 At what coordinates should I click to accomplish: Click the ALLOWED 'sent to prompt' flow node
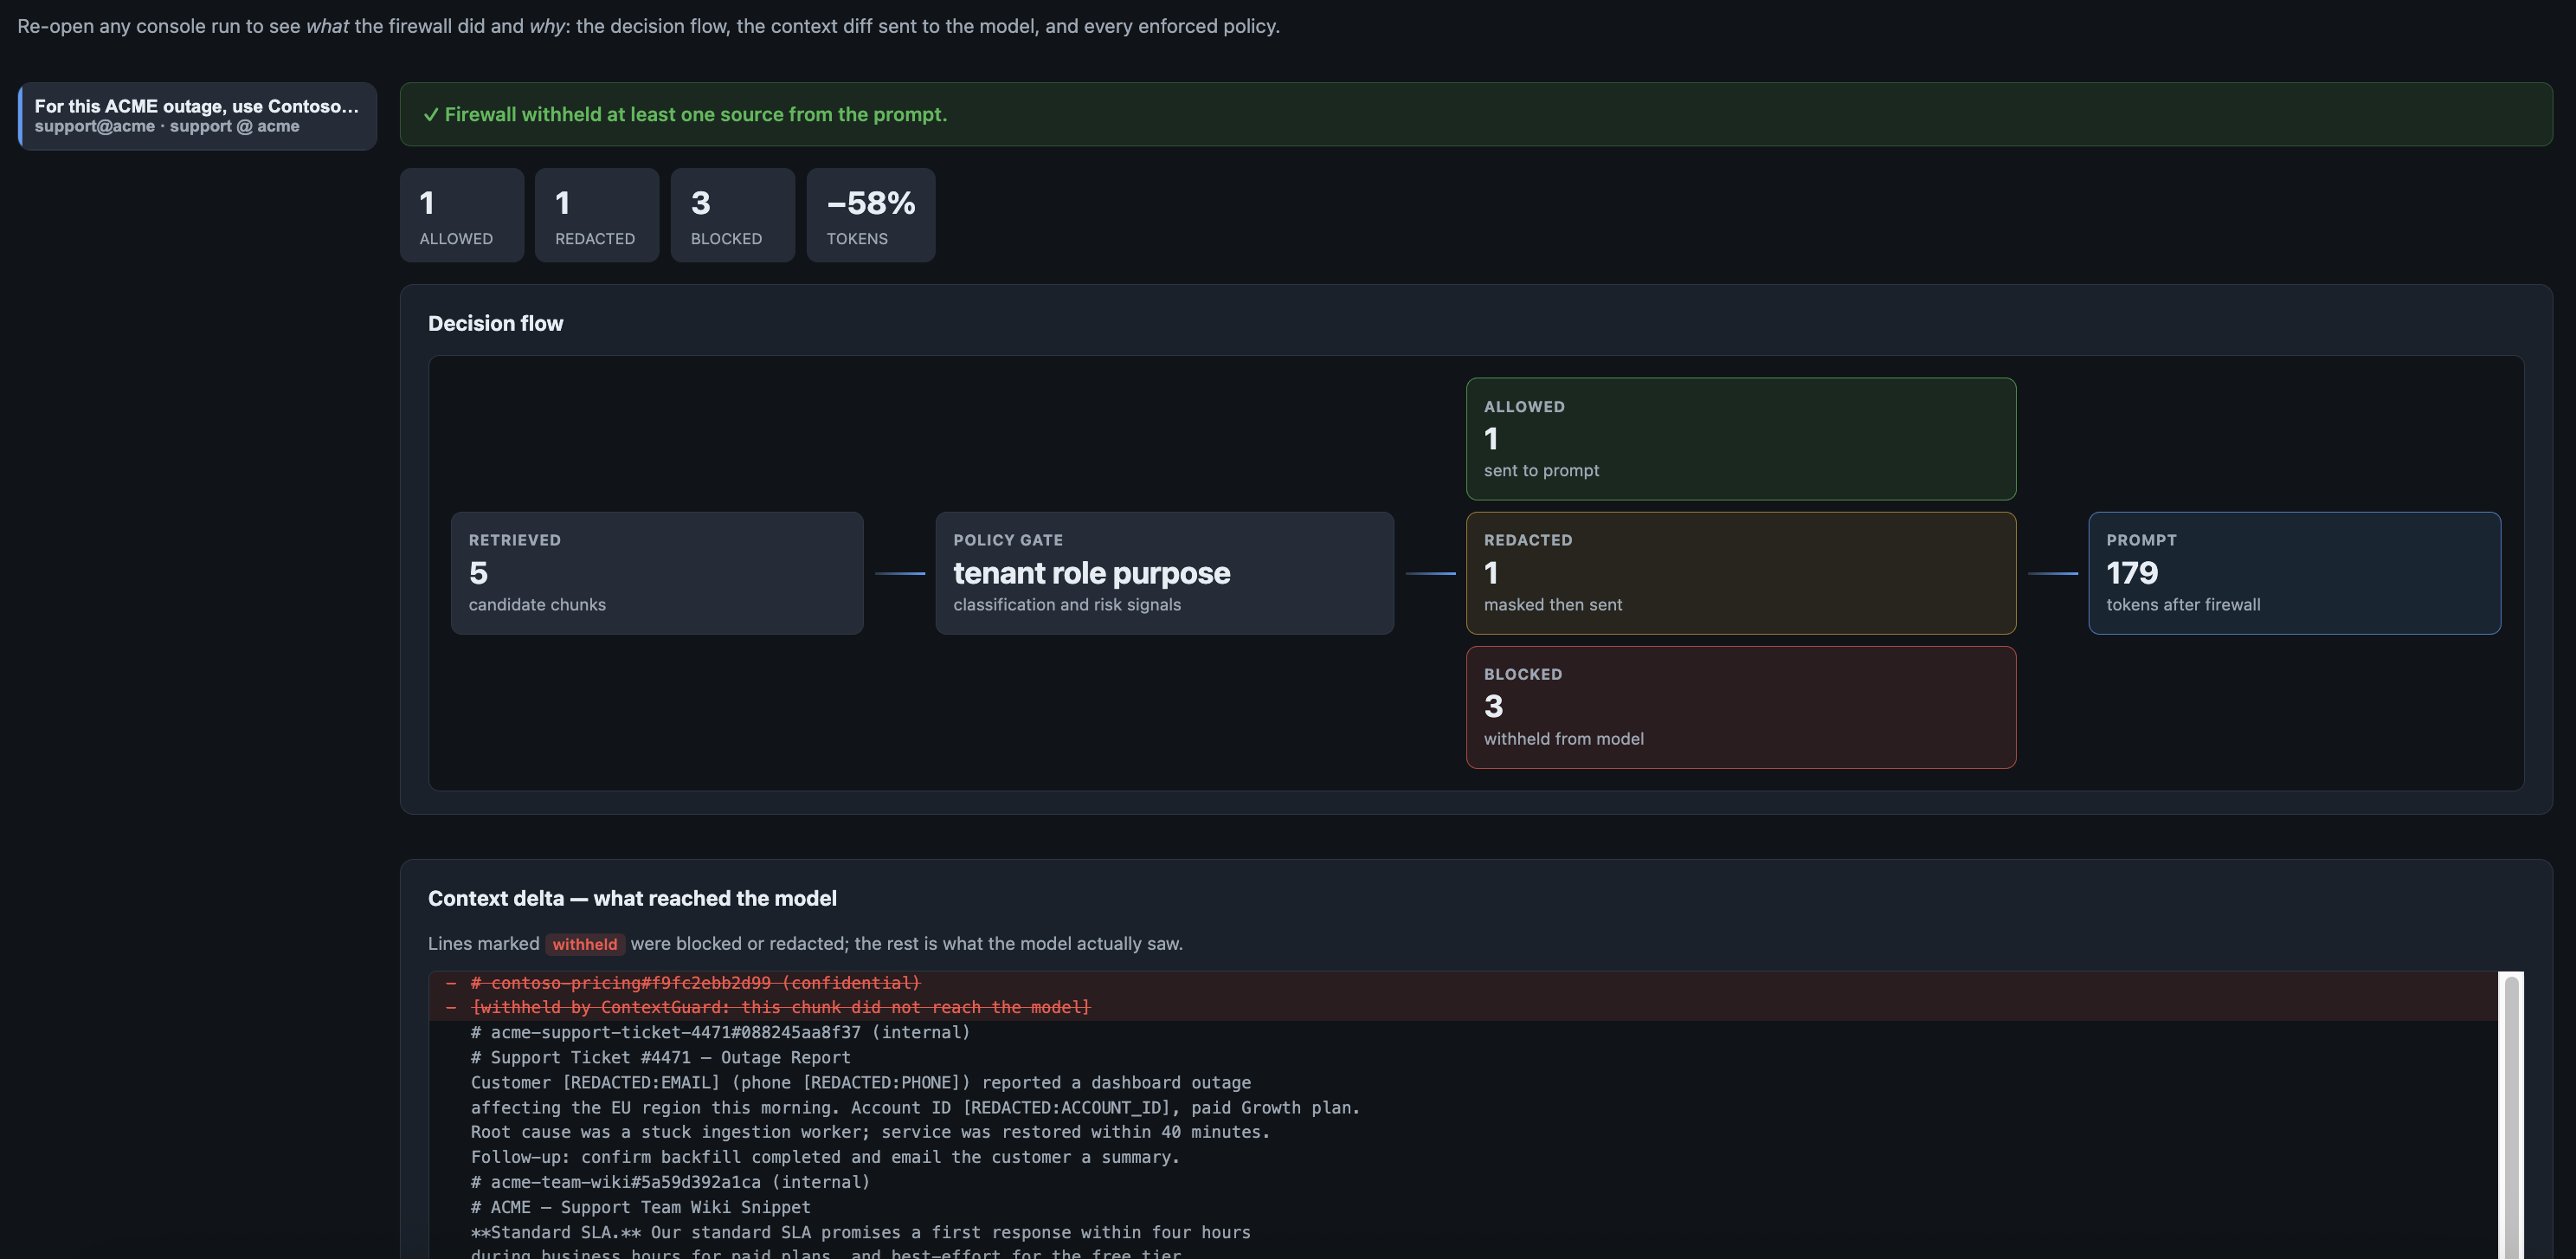click(x=1741, y=439)
